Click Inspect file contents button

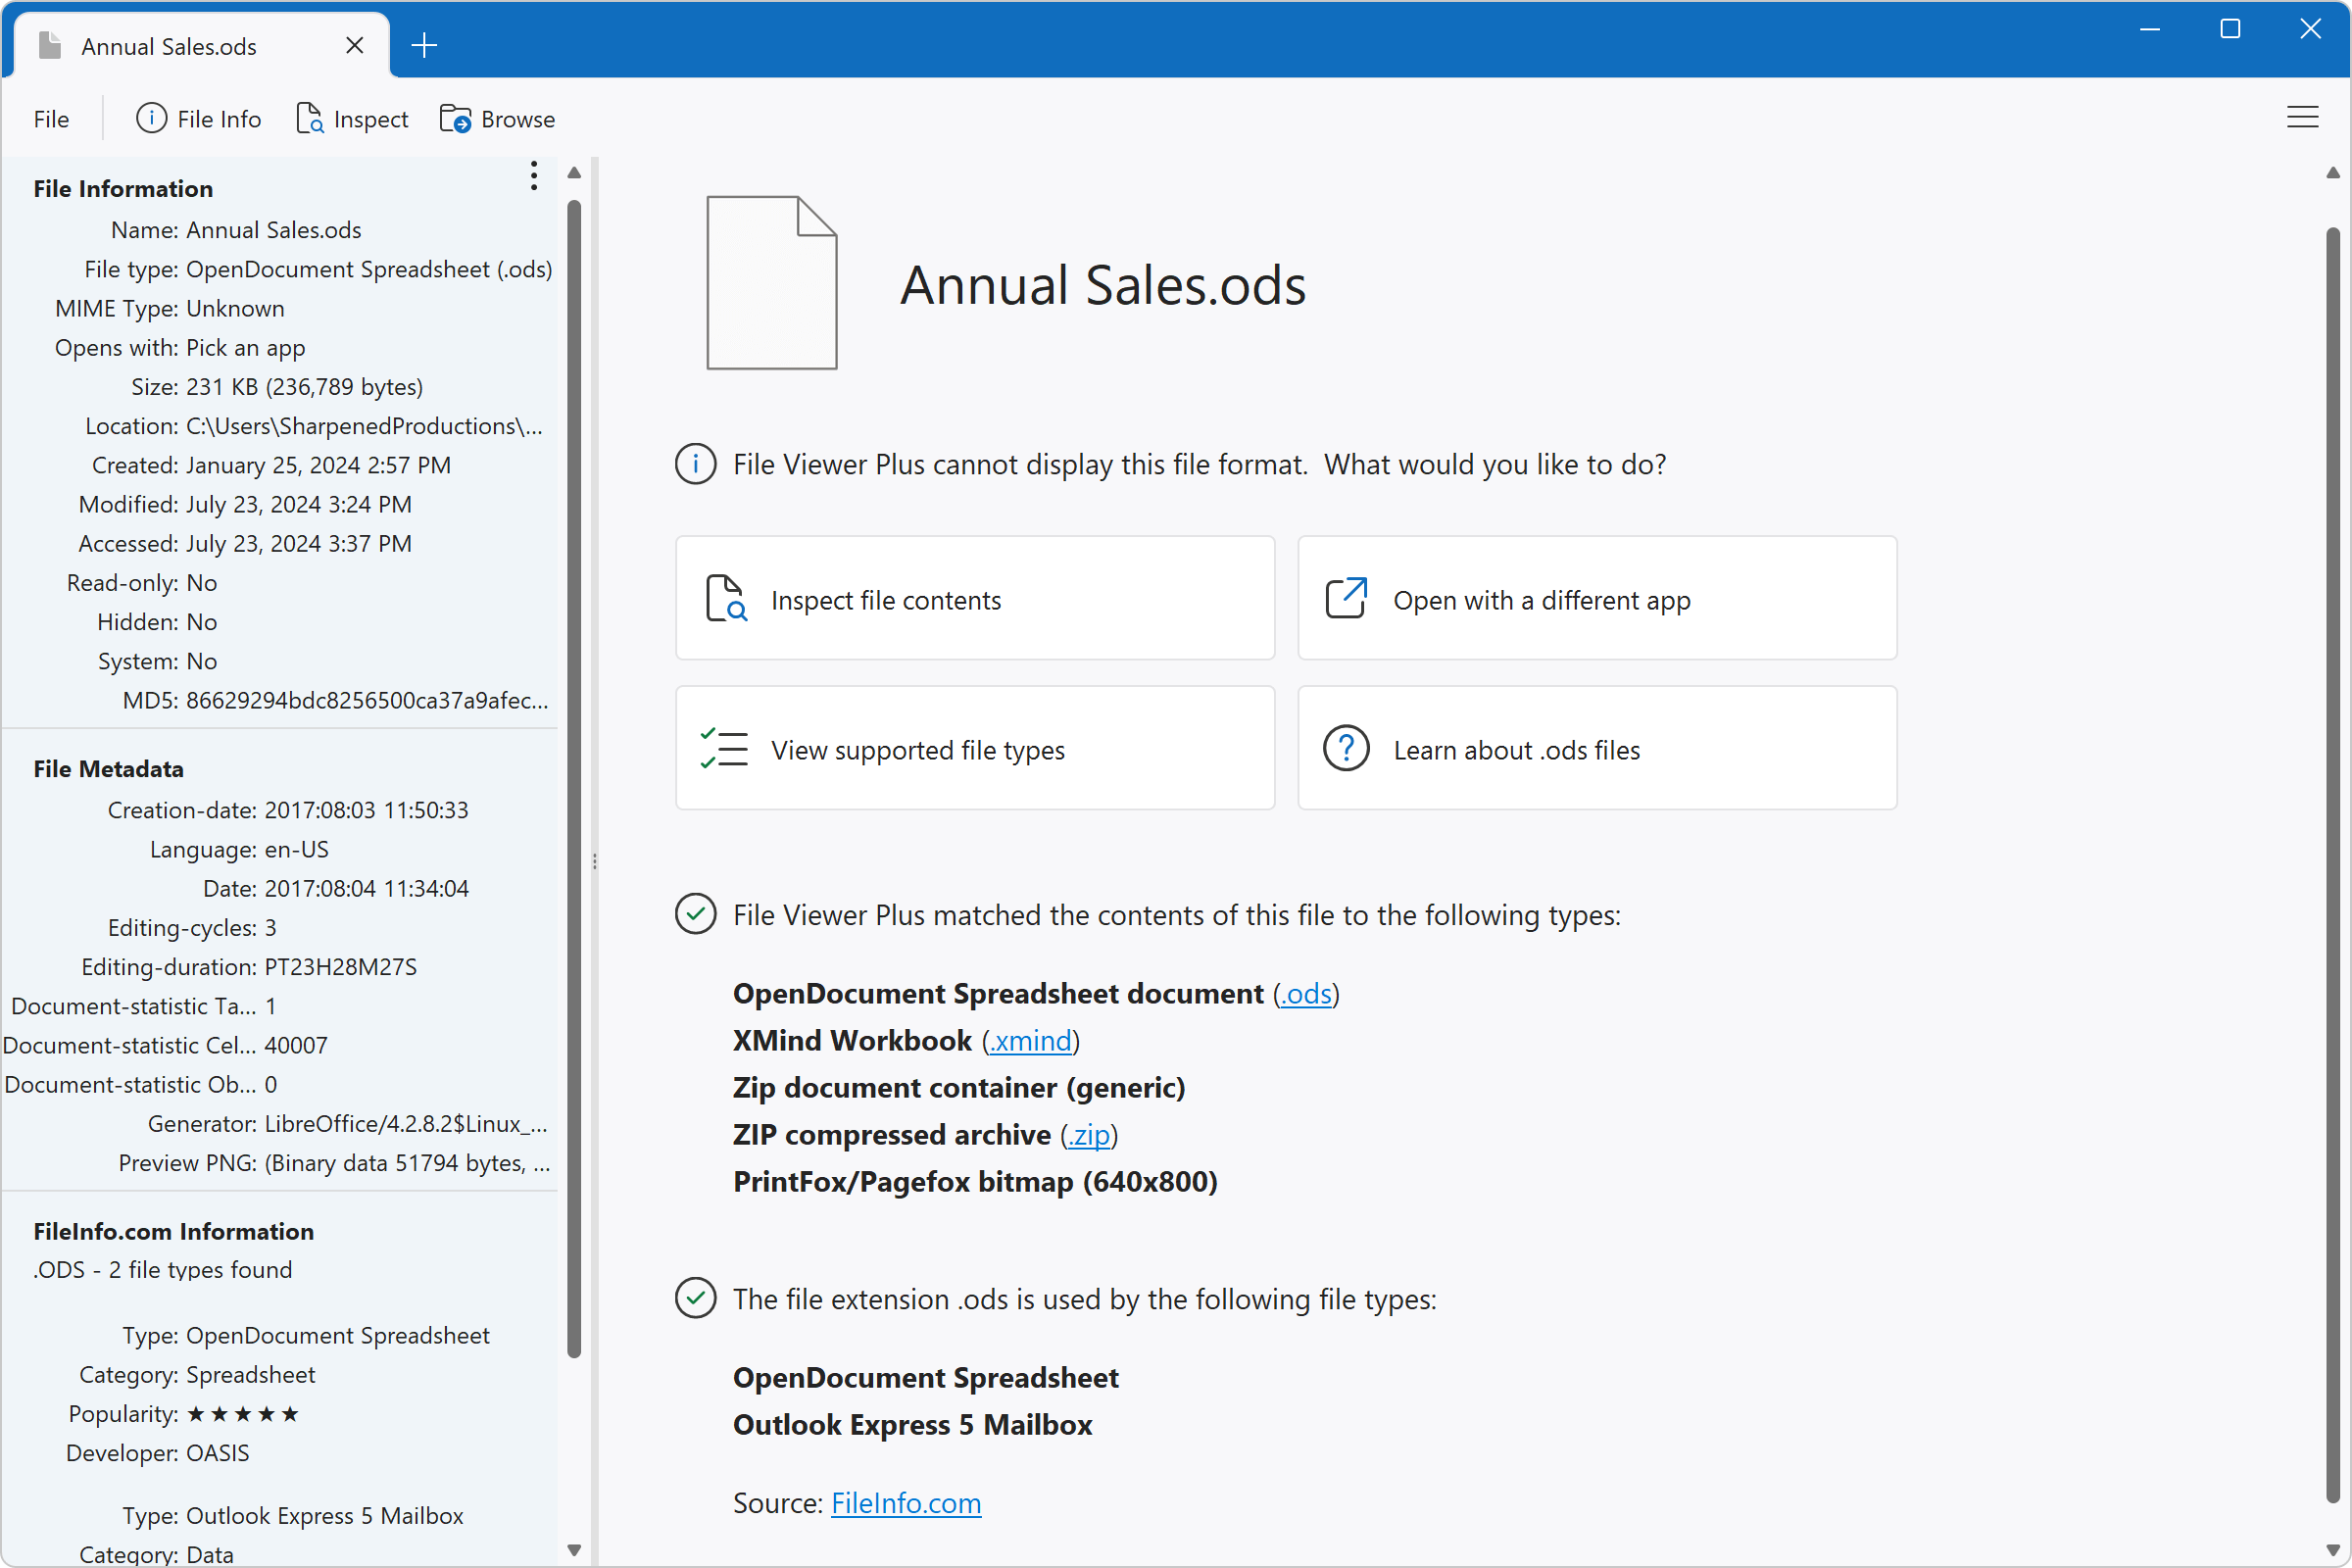(x=974, y=599)
